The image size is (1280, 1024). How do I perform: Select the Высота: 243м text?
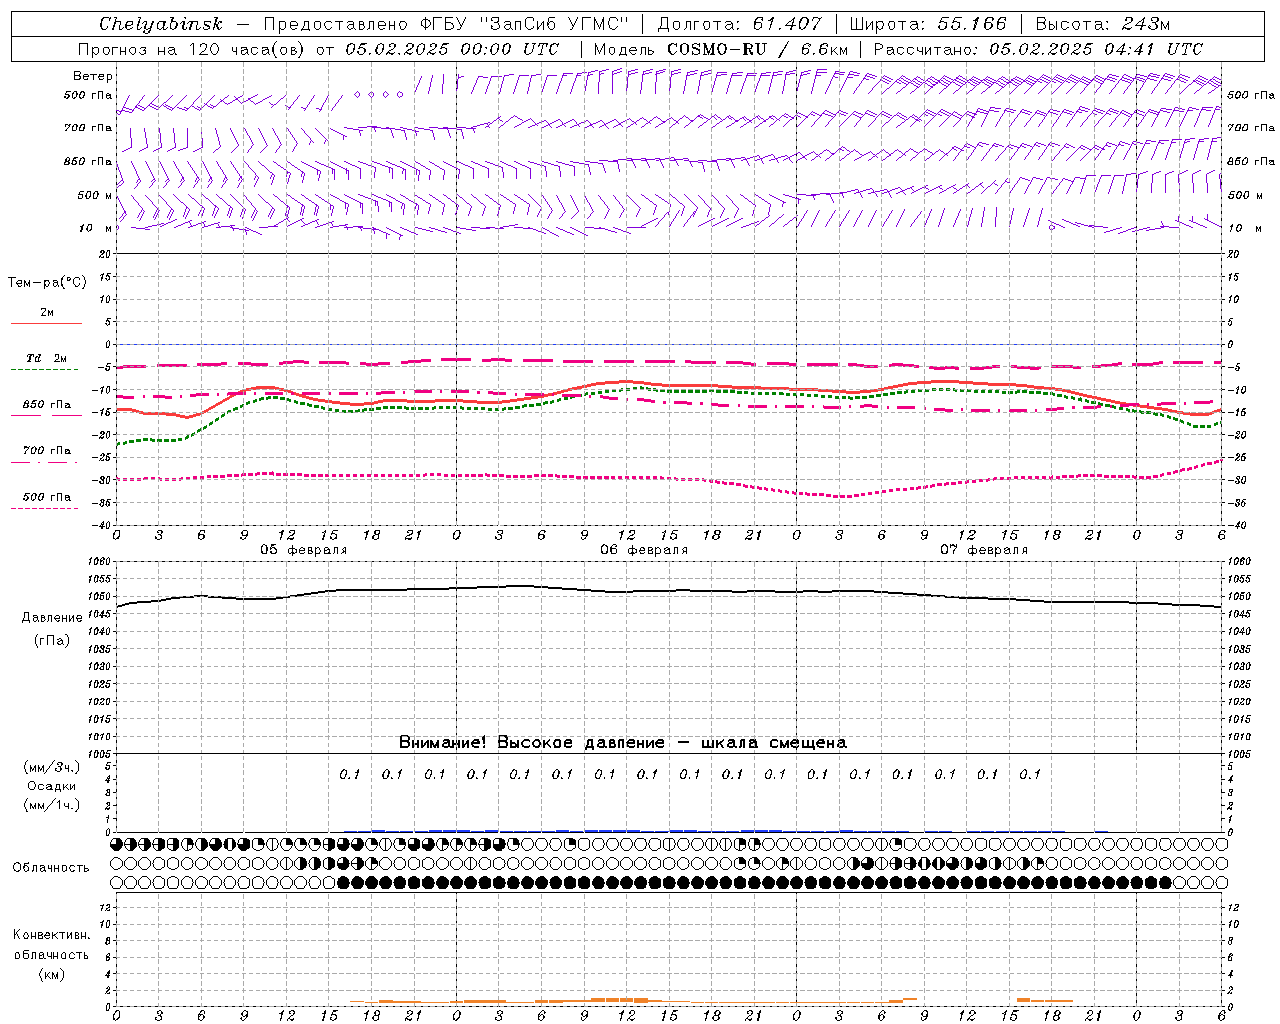tap(1102, 24)
